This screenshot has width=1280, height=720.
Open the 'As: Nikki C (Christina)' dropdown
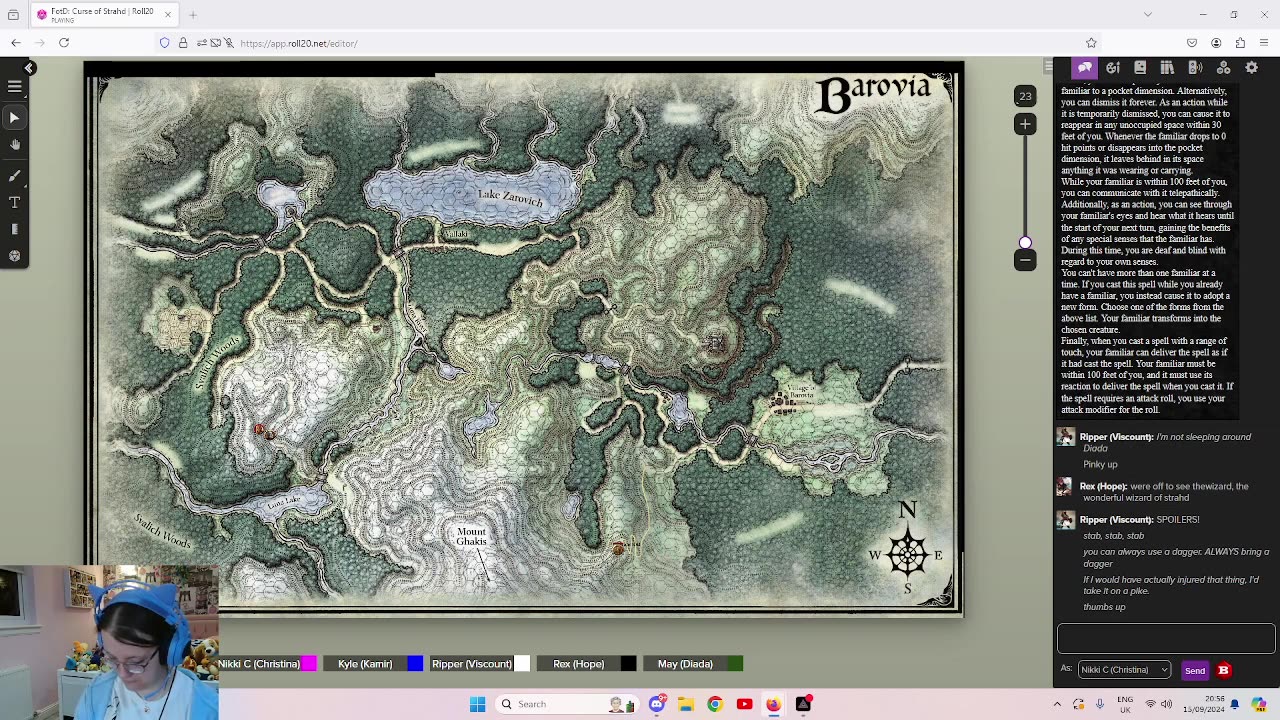tap(1124, 670)
